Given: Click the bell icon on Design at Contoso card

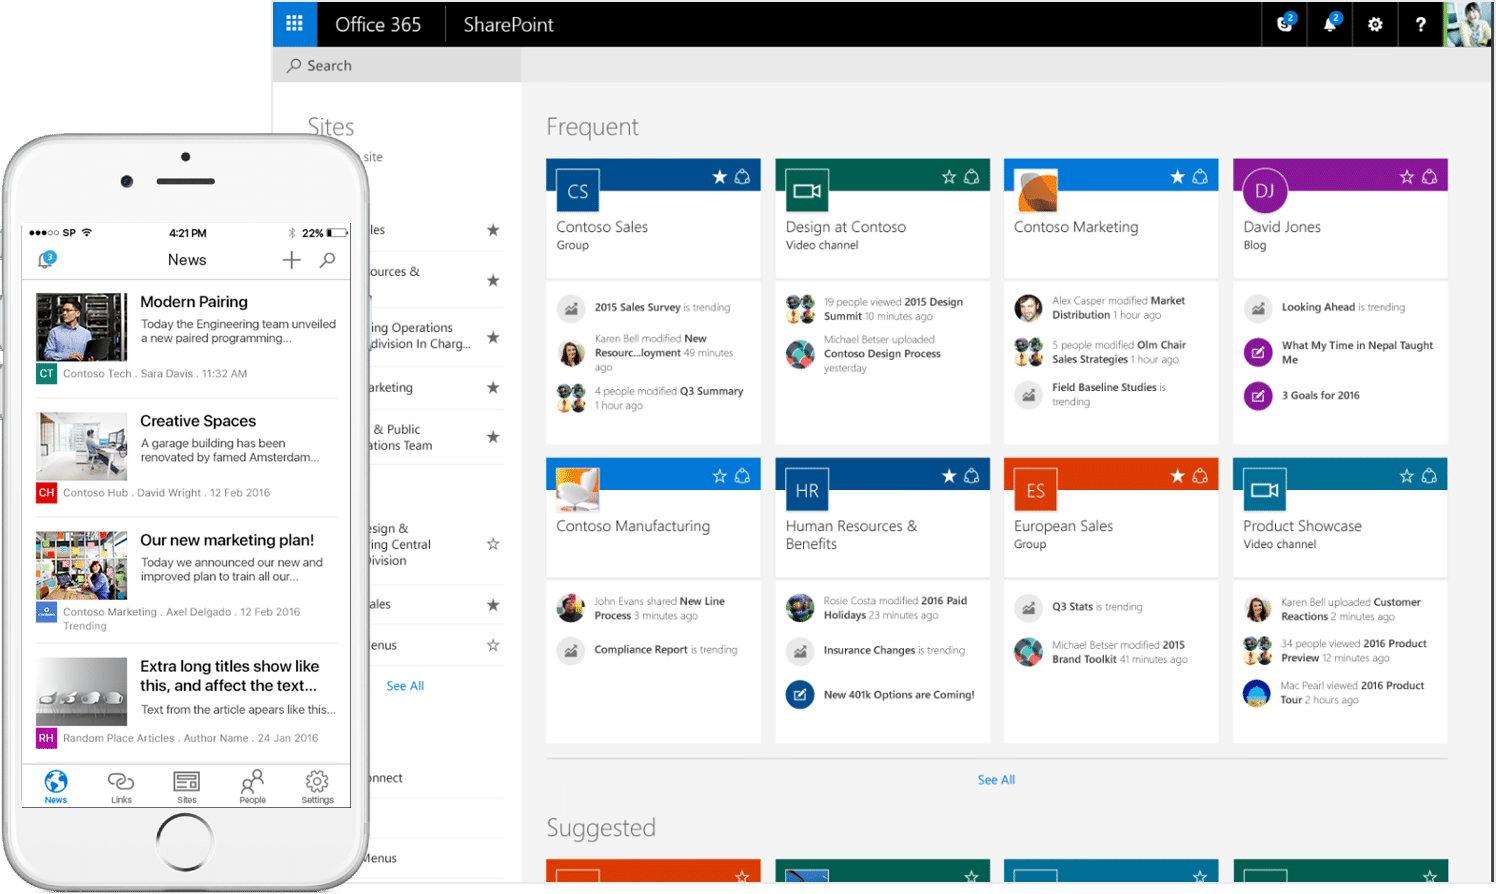Looking at the screenshot, I should [x=972, y=177].
